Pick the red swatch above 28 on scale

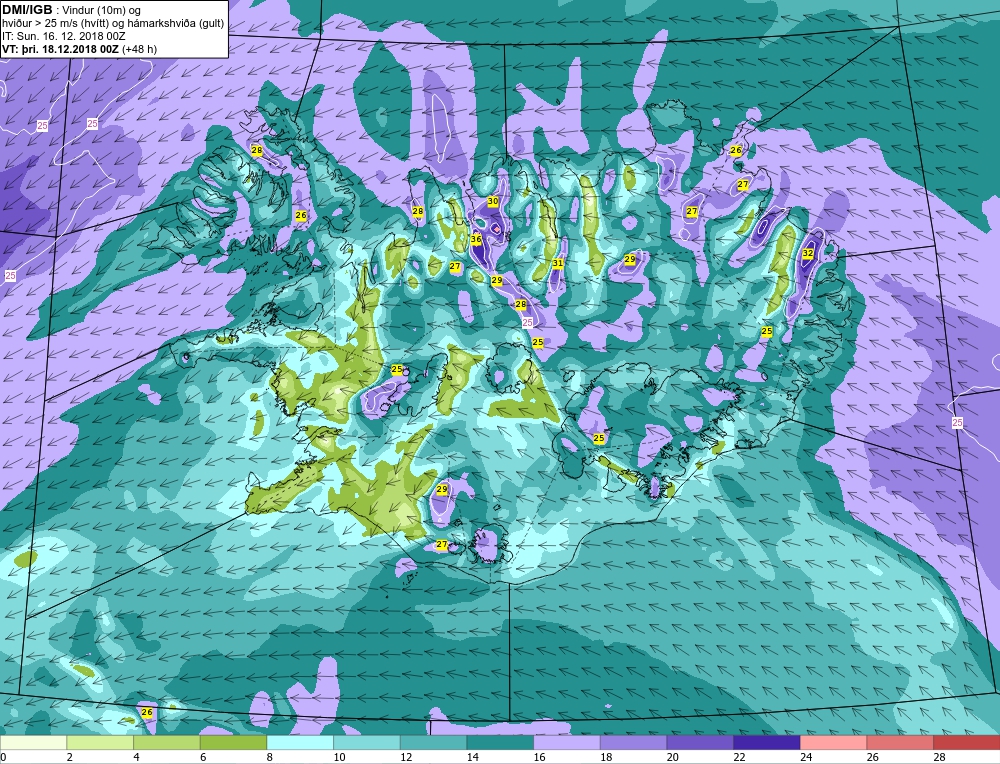click(966, 742)
